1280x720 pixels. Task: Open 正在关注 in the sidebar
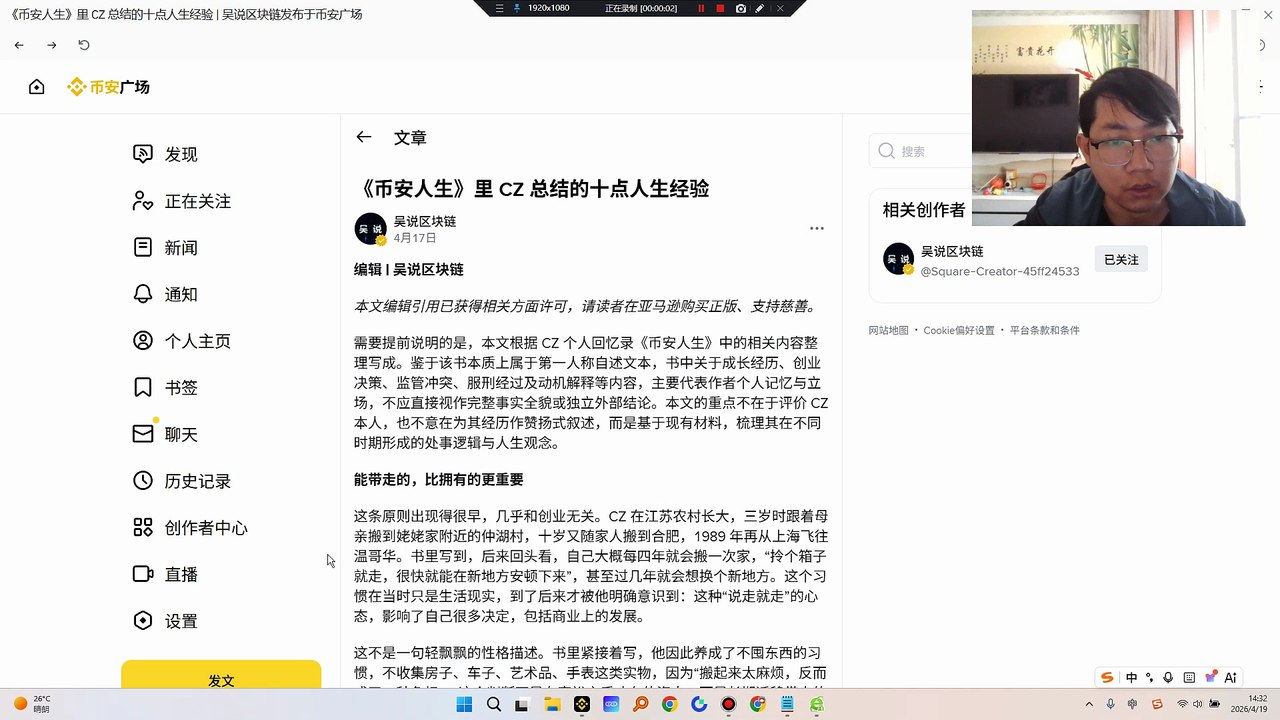pos(182,201)
